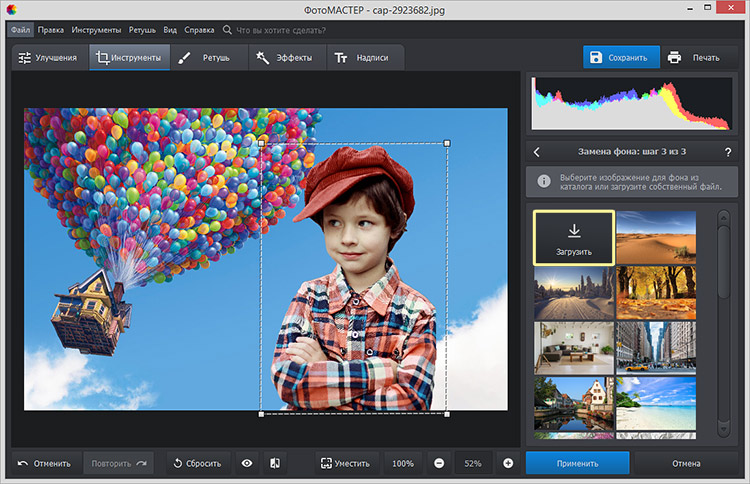Click the Печать print button

pyautogui.click(x=694, y=57)
